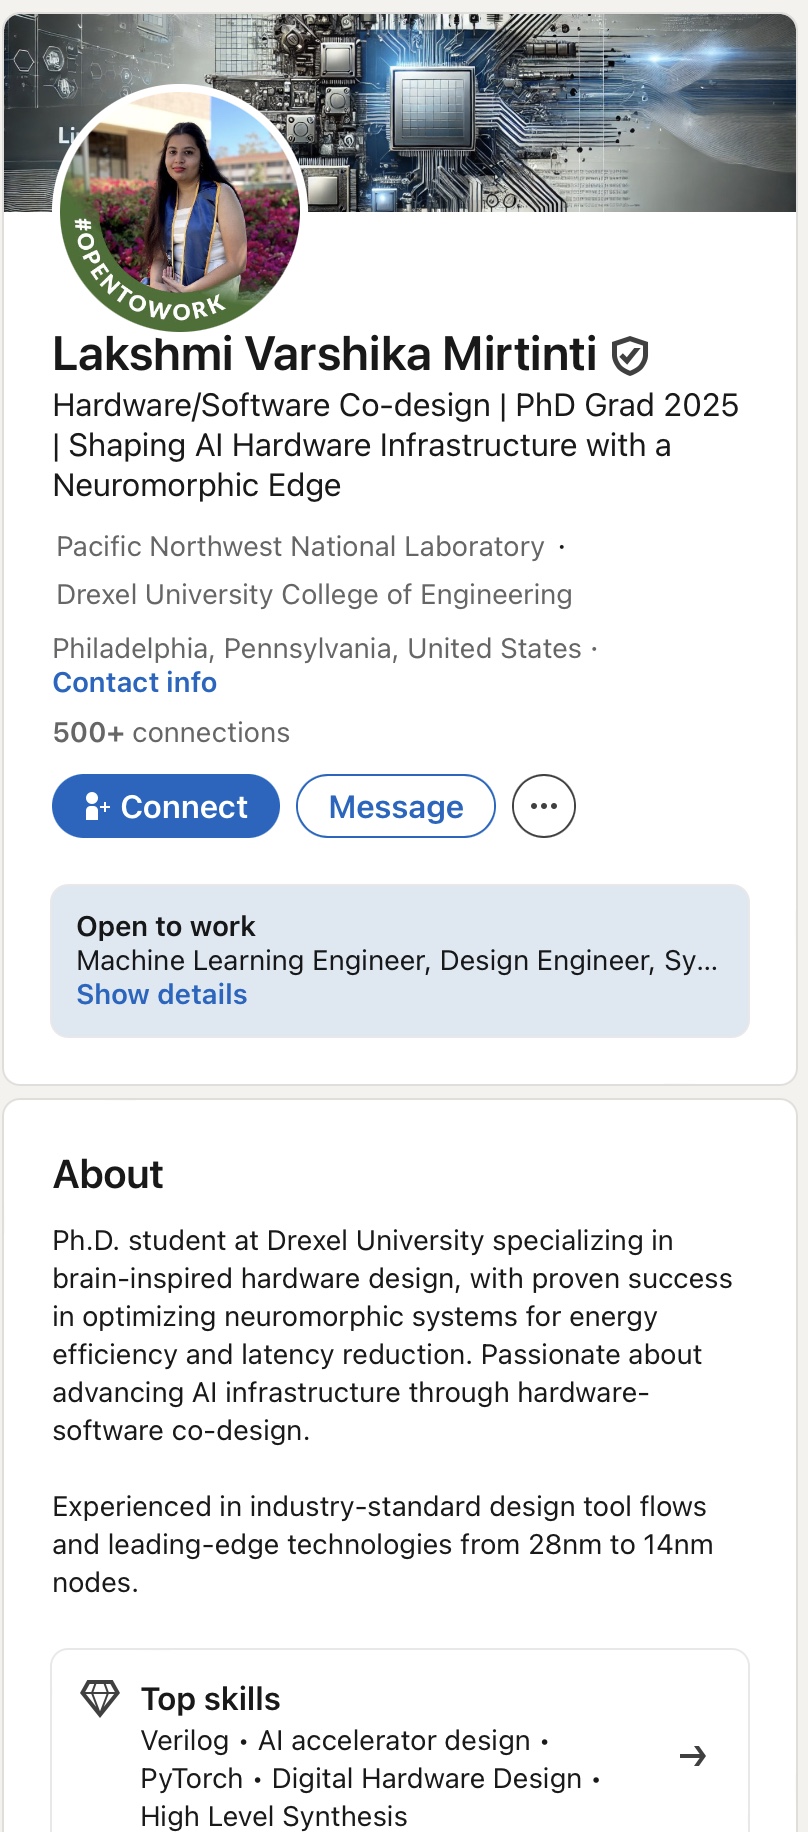Open Pacific Northwest National Laboratory company link
Screen dimensions: 808x1832
click(x=300, y=547)
